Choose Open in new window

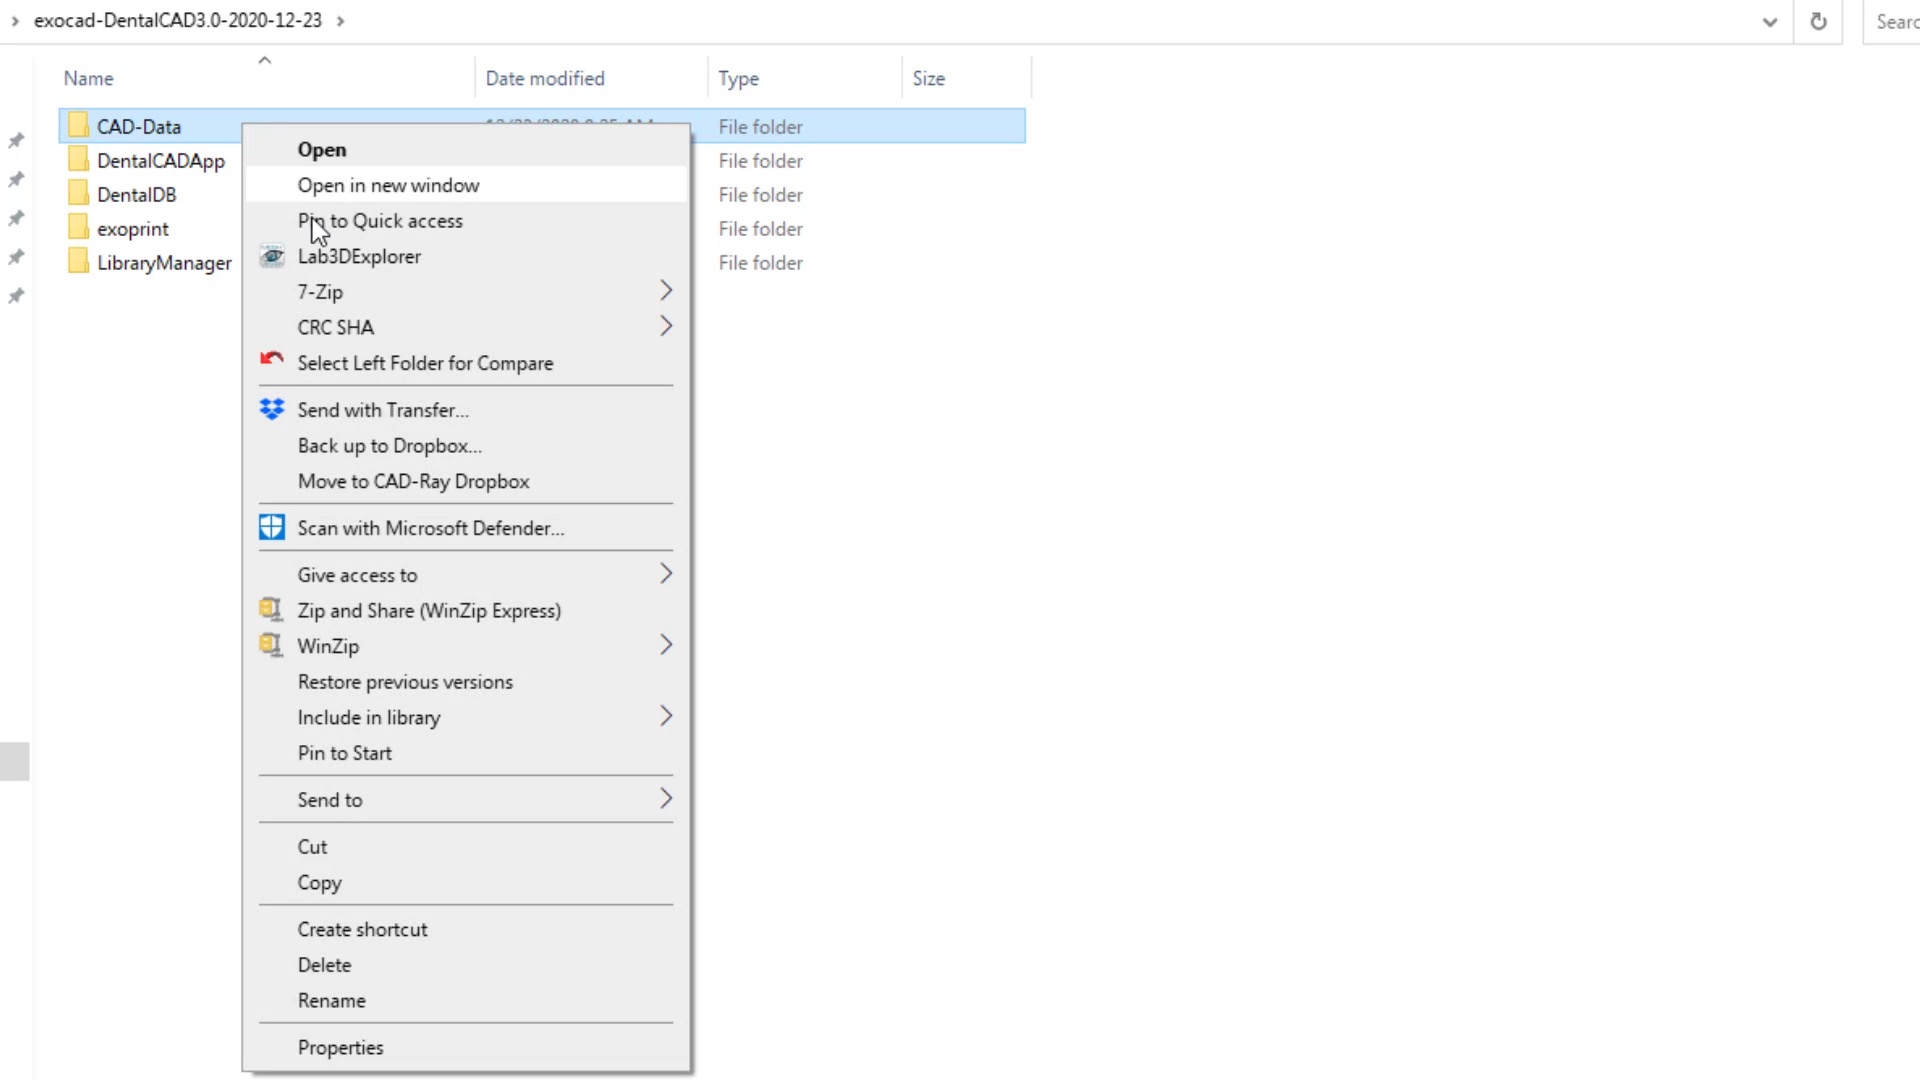click(466, 185)
